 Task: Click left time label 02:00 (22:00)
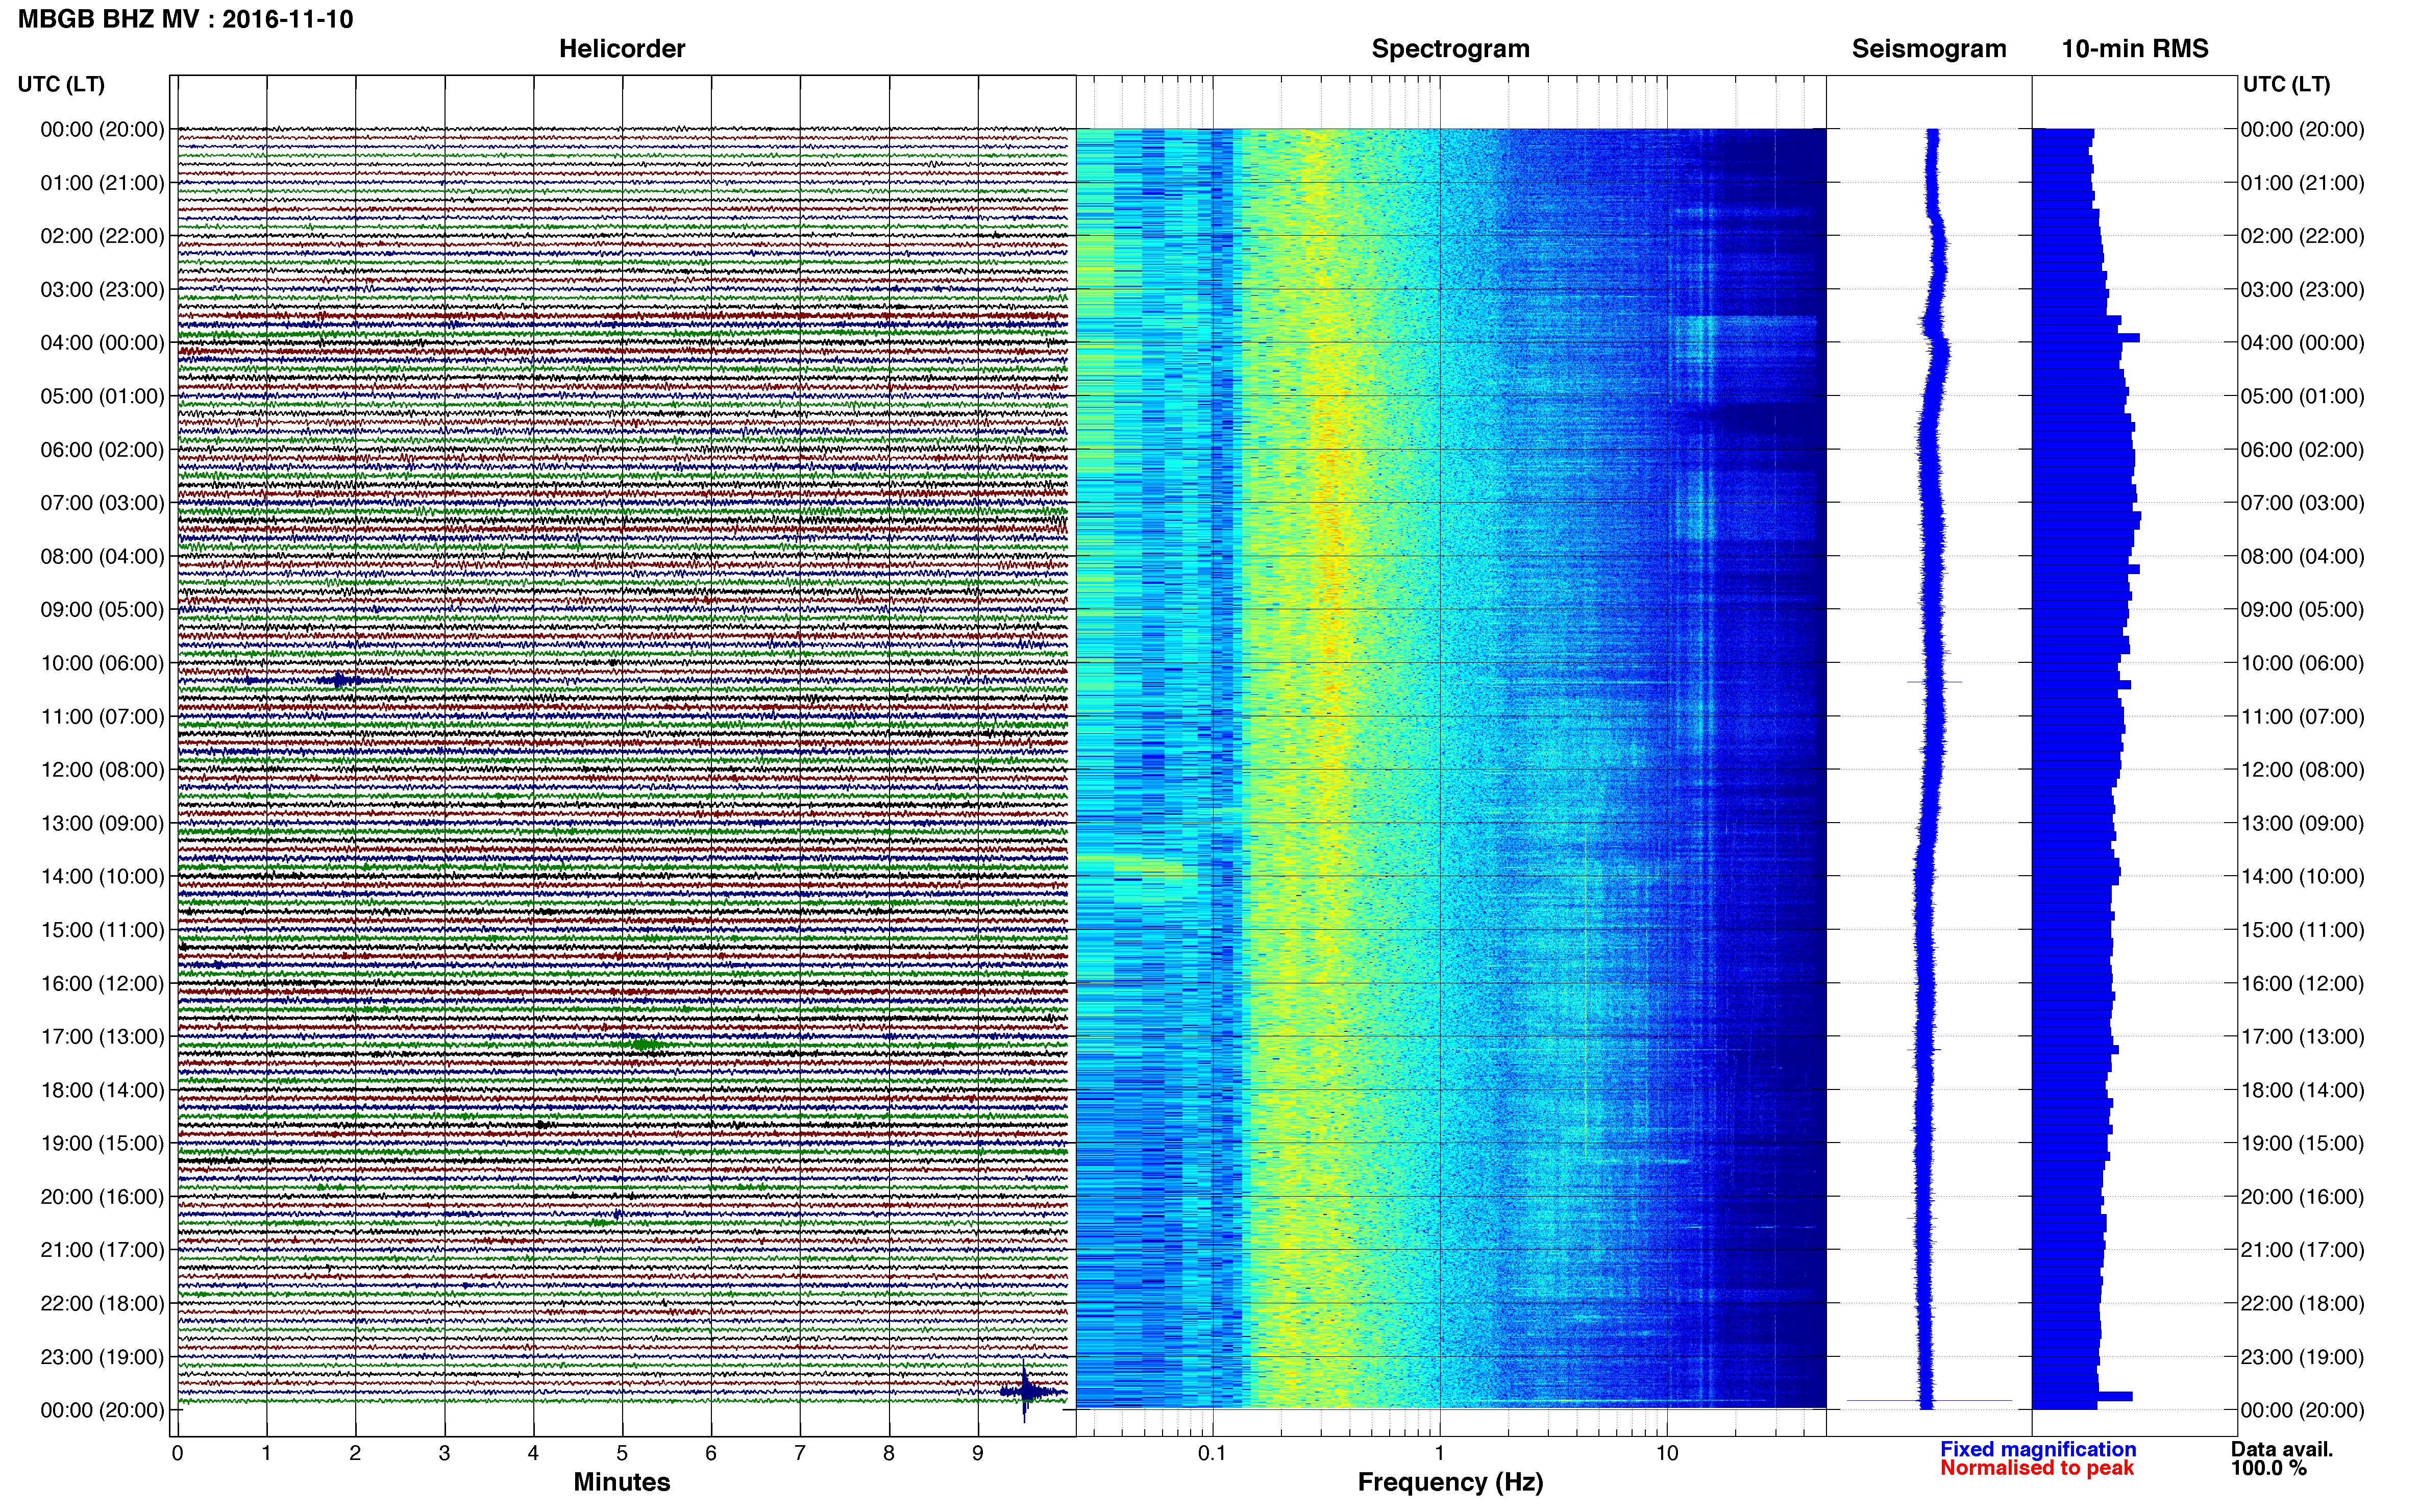pyautogui.click(x=102, y=236)
